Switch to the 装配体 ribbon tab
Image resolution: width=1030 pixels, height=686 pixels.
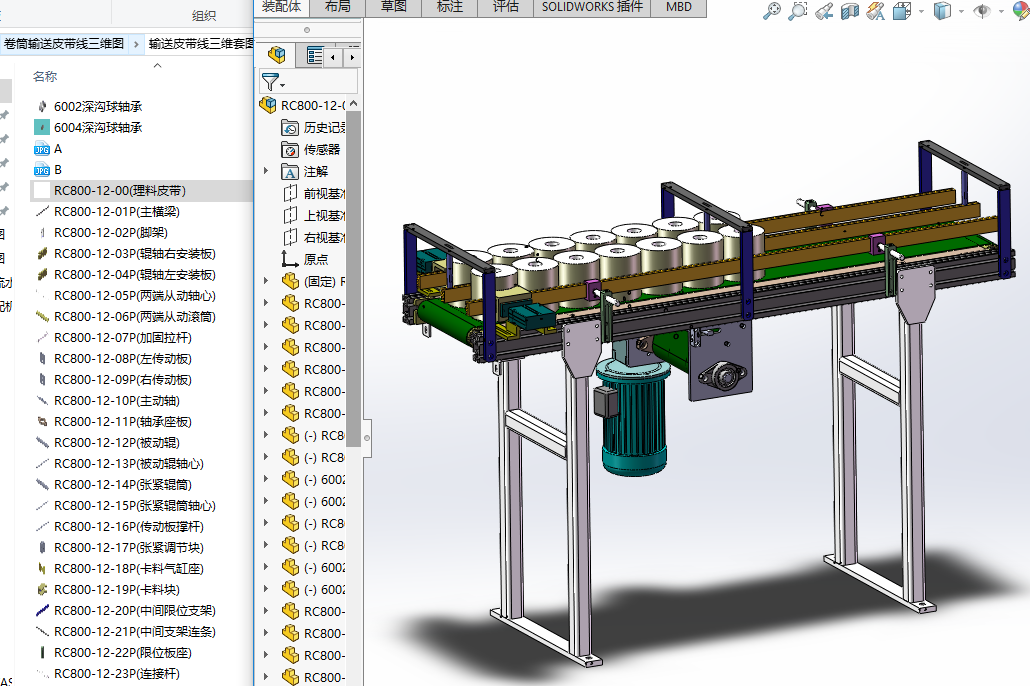tap(281, 7)
